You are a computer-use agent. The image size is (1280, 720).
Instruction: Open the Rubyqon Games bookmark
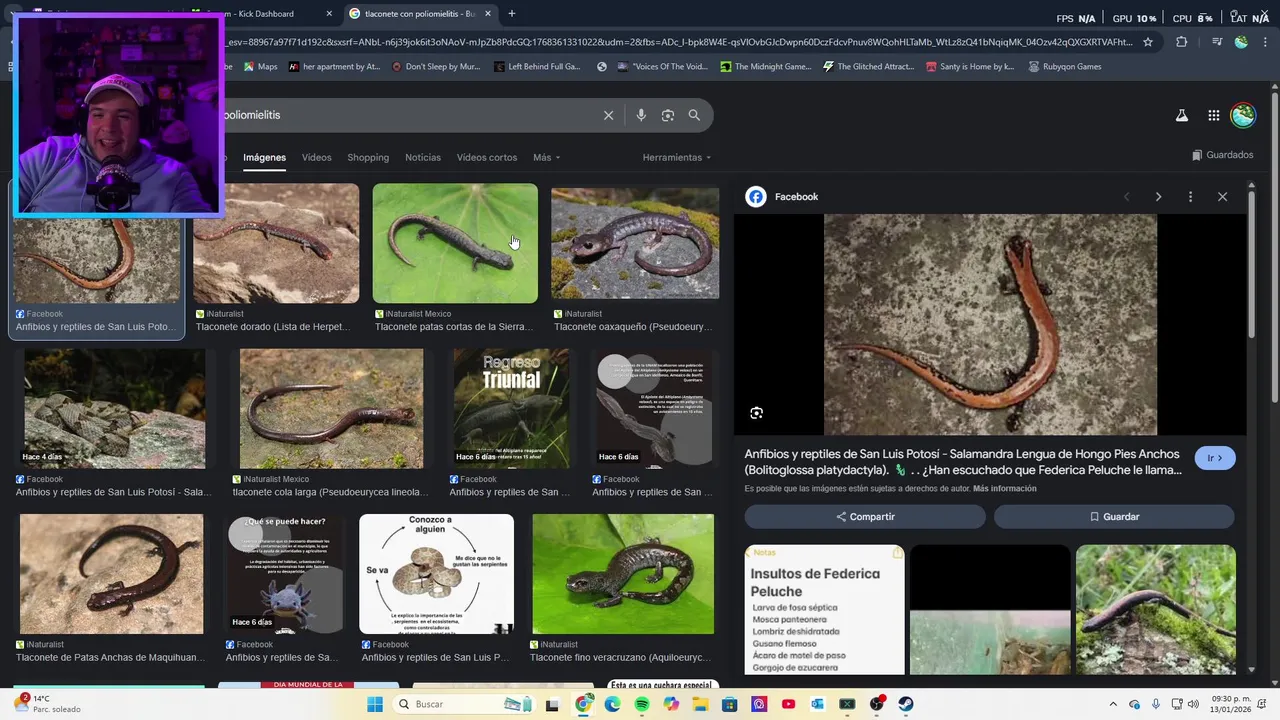1063,67
